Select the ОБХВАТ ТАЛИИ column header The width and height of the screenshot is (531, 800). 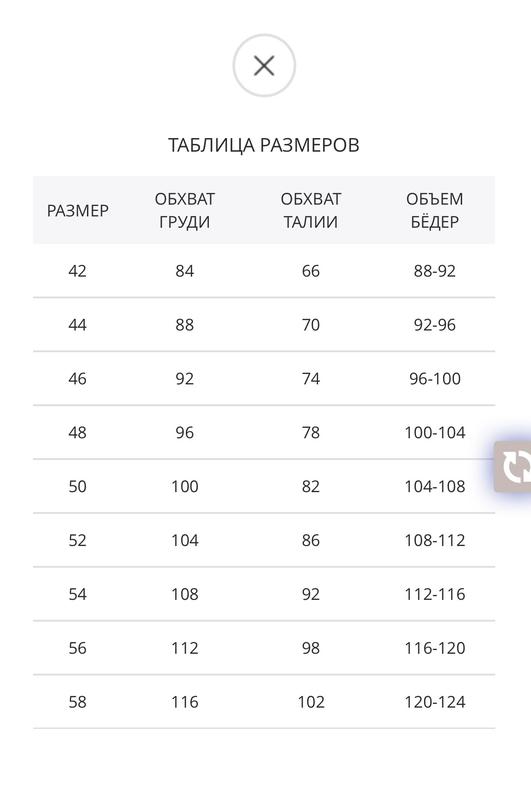[311, 210]
